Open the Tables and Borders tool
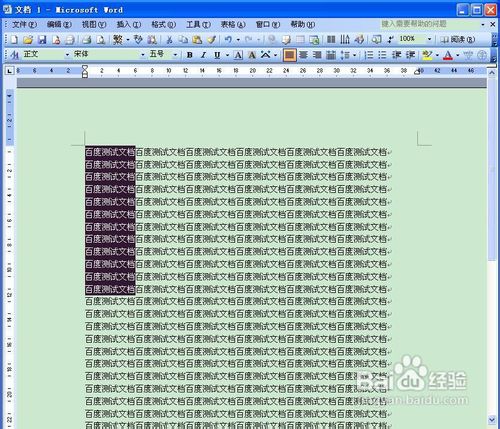Screen dimensions: 500x429 [x=286, y=40]
